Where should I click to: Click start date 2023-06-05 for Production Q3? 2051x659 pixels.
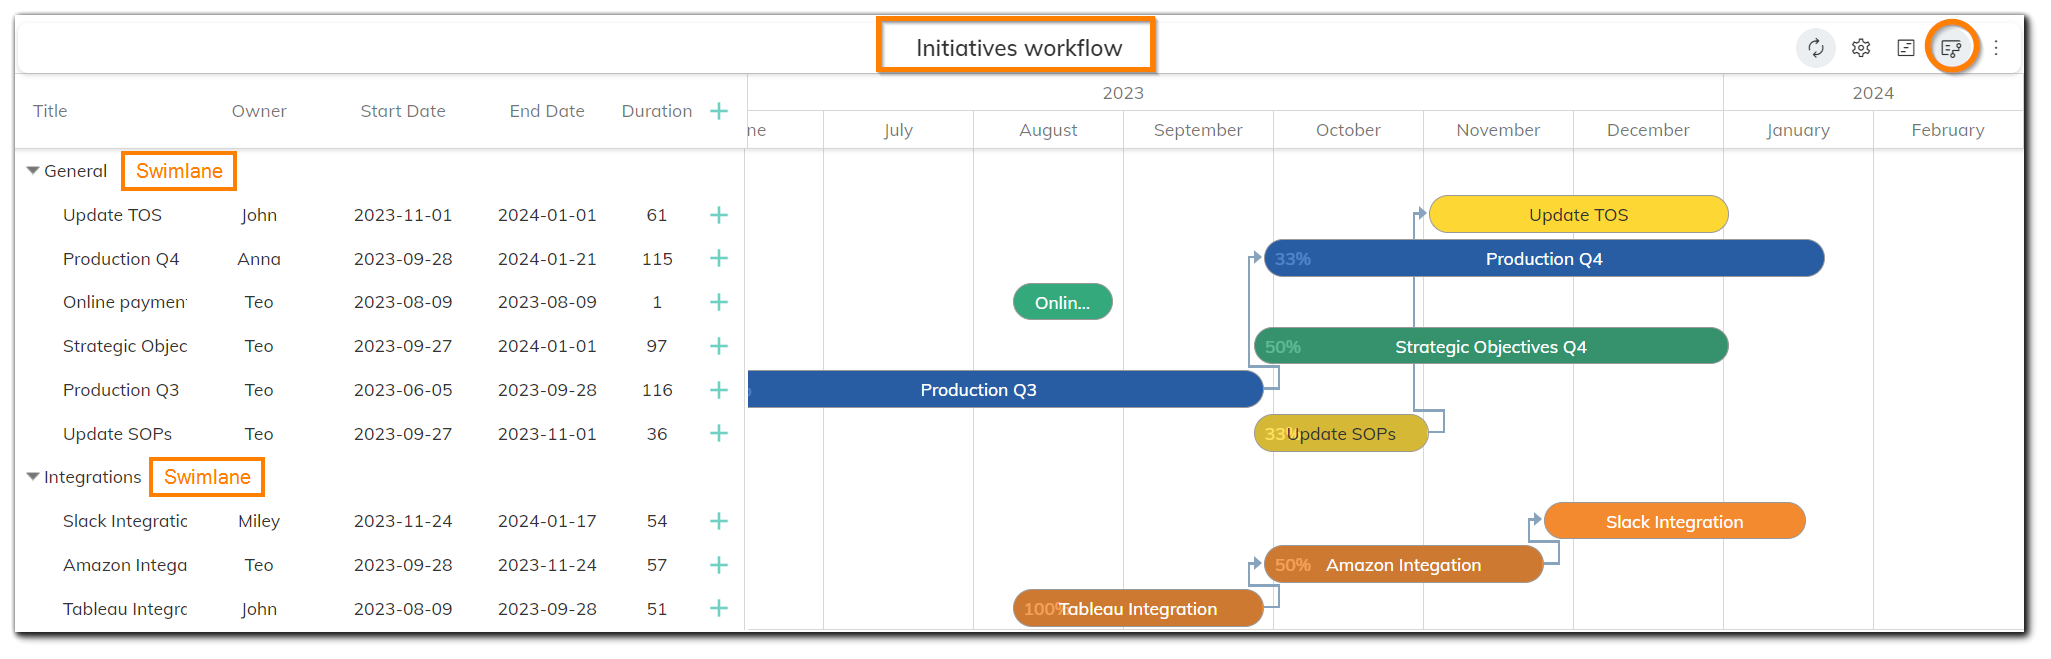(x=403, y=390)
